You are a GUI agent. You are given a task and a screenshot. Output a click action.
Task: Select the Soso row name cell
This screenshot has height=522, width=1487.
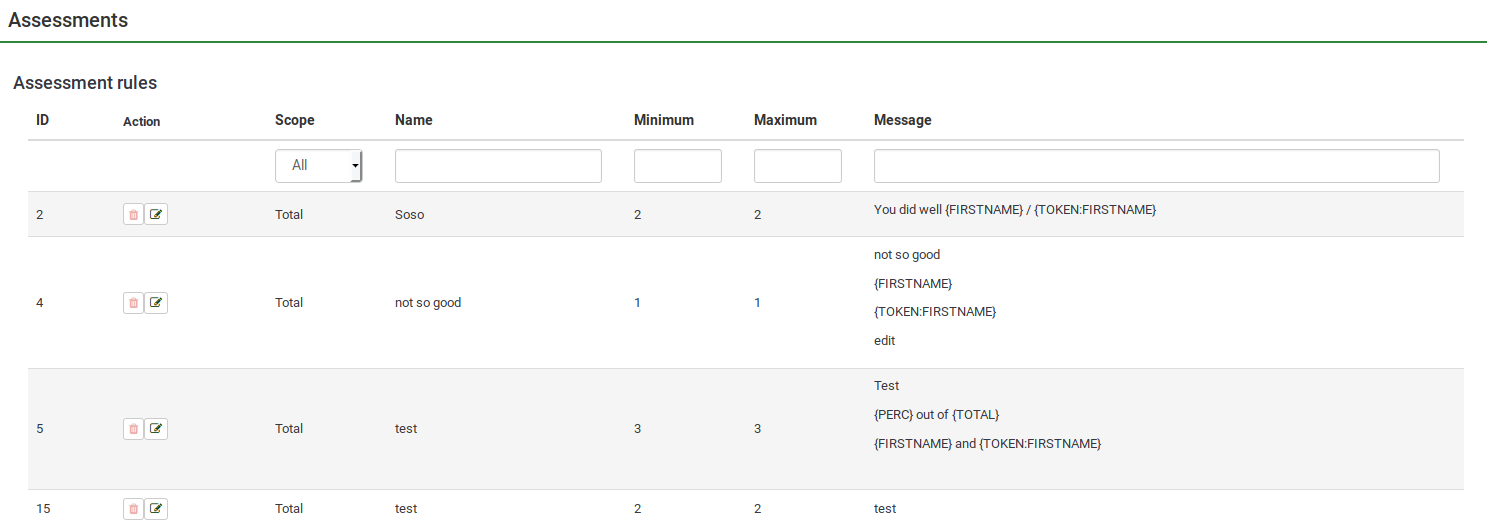pyautogui.click(x=410, y=215)
